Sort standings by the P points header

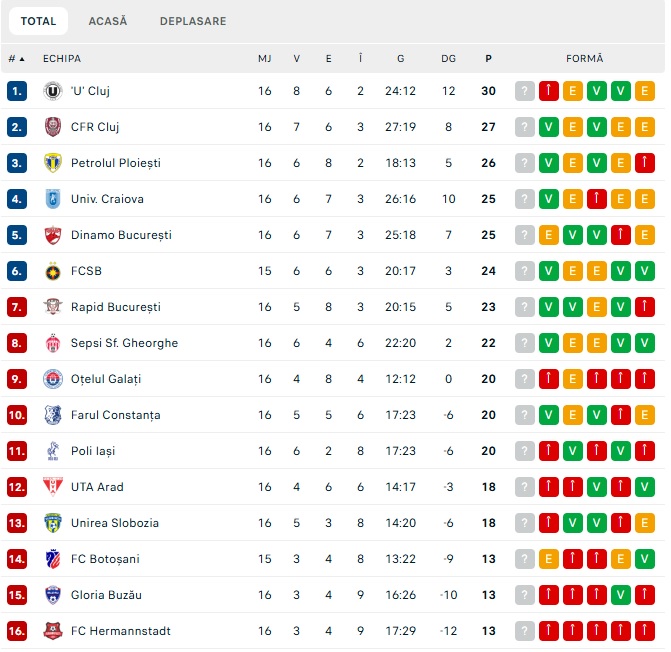point(488,59)
